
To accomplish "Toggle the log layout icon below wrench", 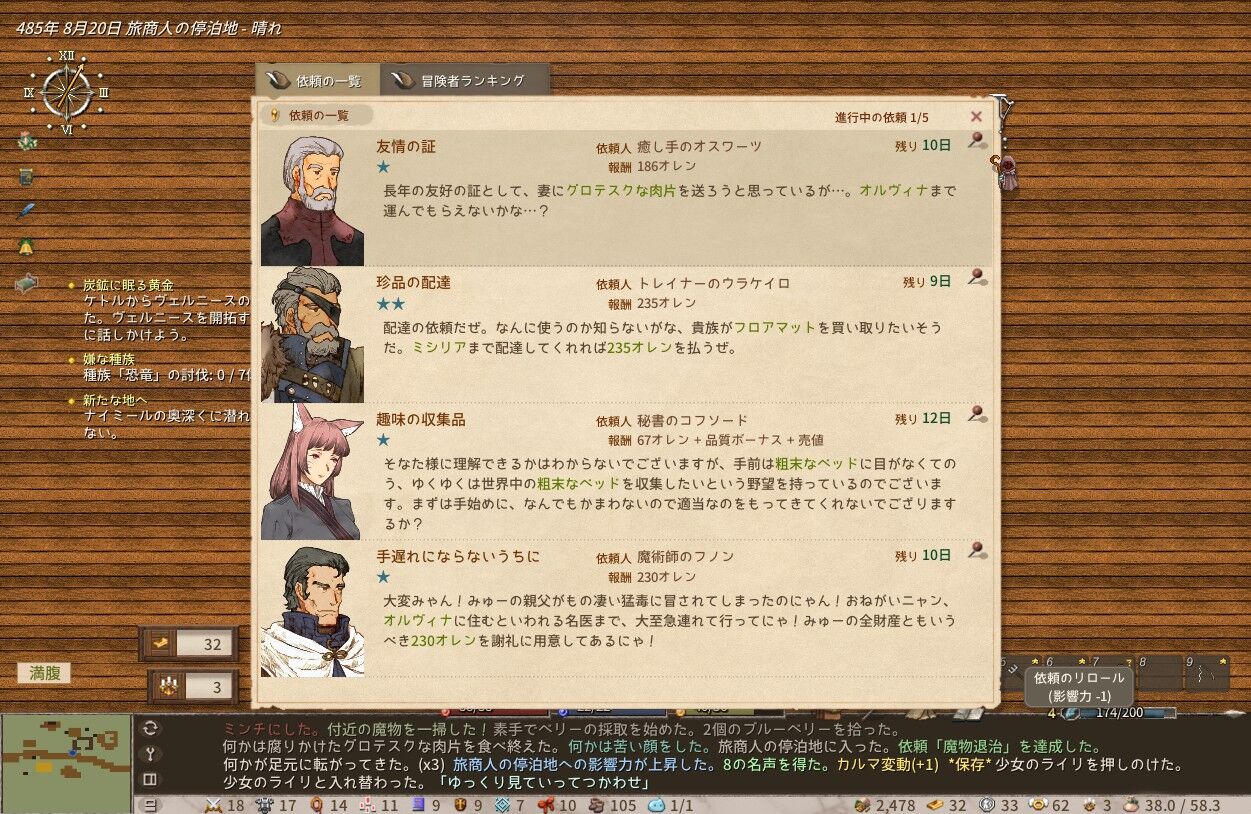I will pyautogui.click(x=151, y=778).
